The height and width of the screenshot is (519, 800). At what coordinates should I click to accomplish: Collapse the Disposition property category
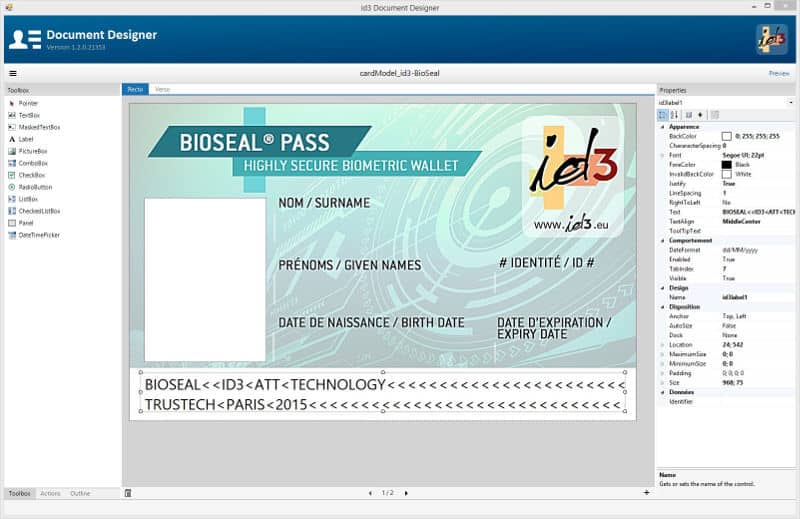pyautogui.click(x=663, y=307)
